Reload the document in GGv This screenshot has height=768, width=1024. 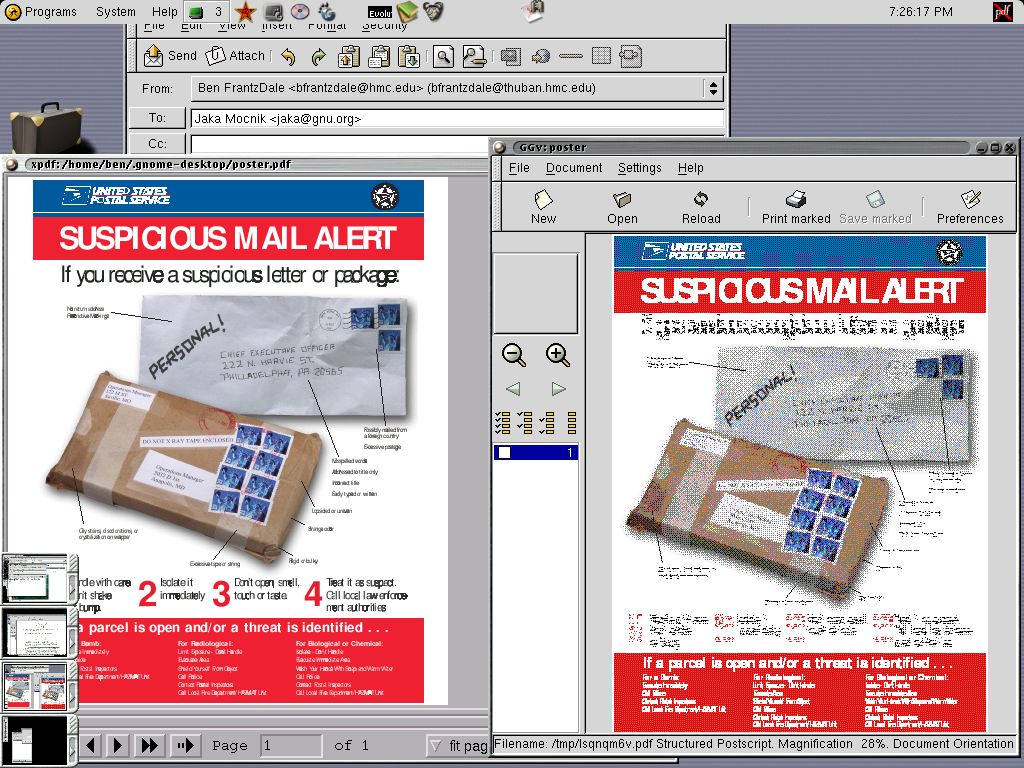(701, 207)
